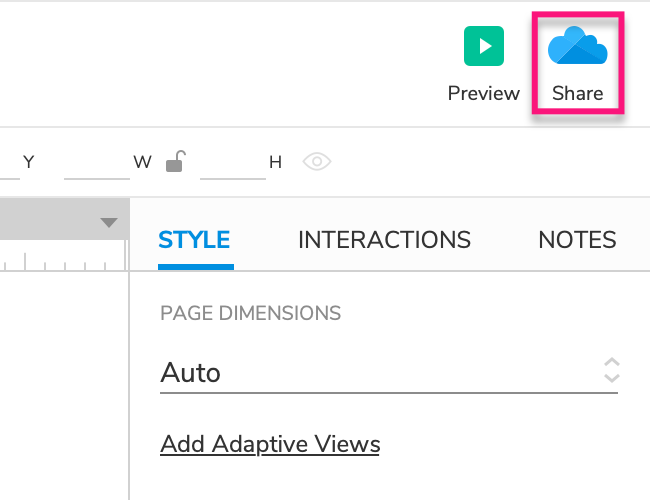Switch to the STYLE tab
This screenshot has height=500, width=650.
click(x=195, y=240)
